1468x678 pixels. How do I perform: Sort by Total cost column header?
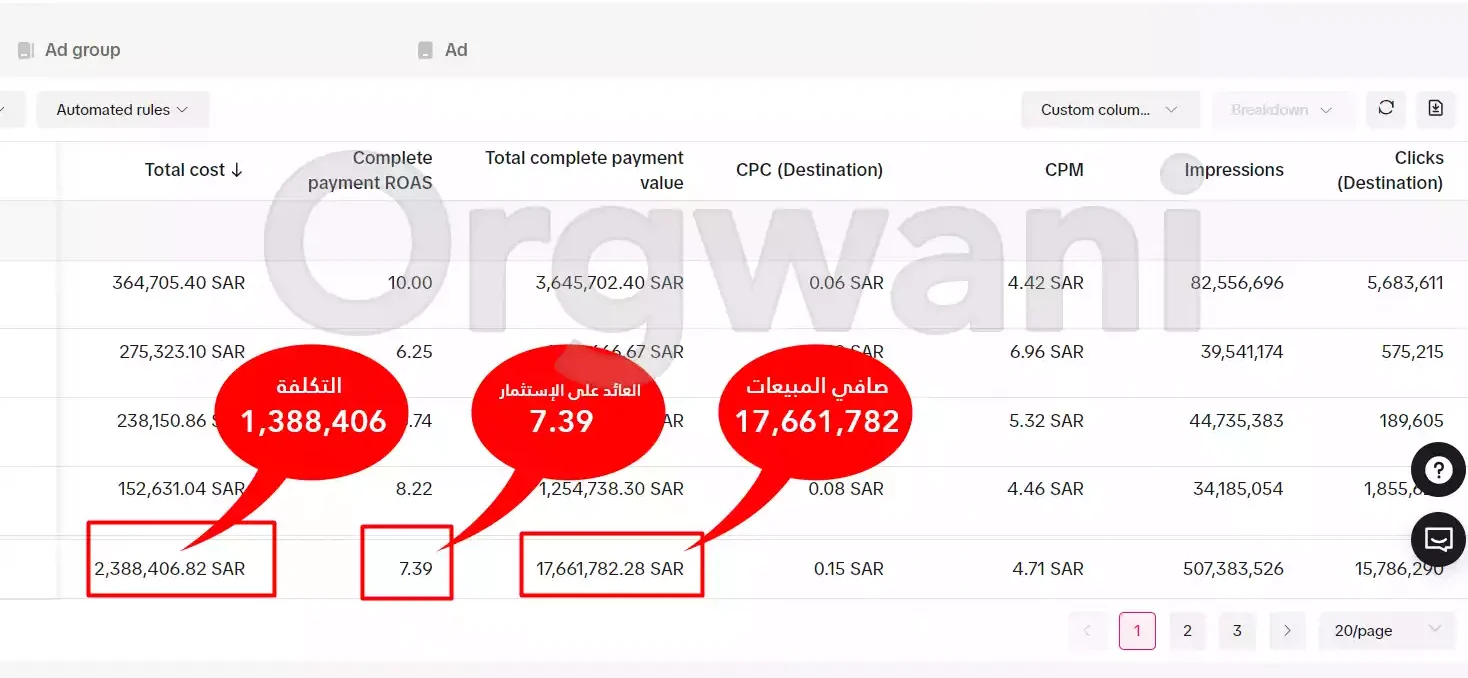pos(193,170)
